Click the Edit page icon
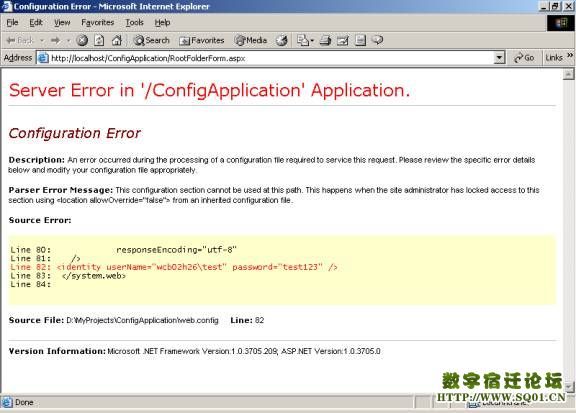The image size is (576, 413). tap(342, 40)
